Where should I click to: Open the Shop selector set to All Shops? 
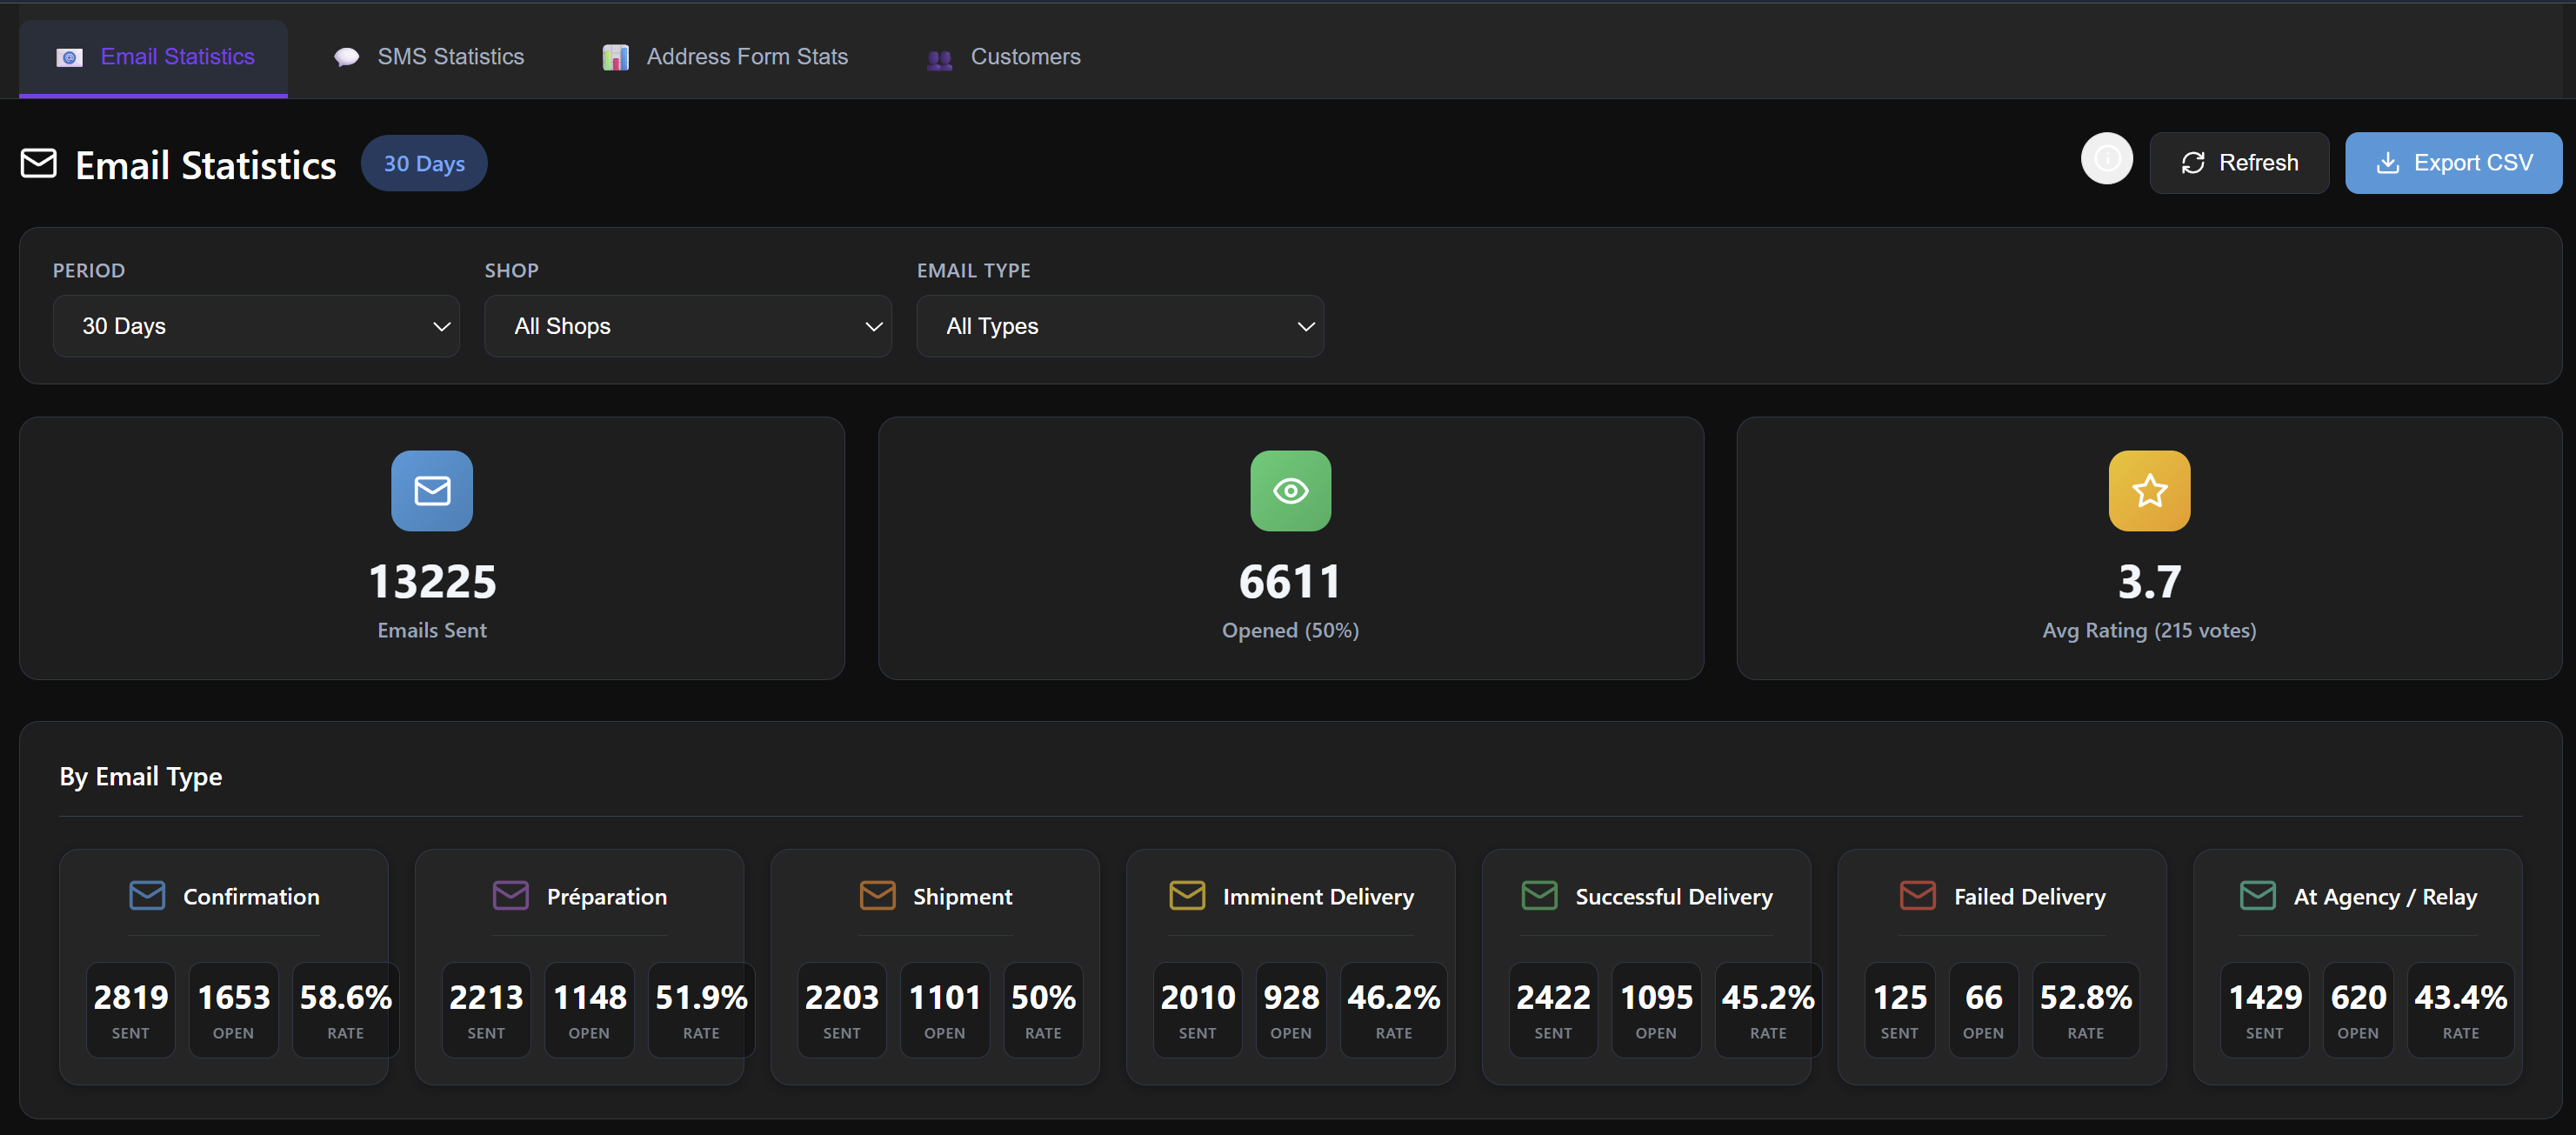687,326
